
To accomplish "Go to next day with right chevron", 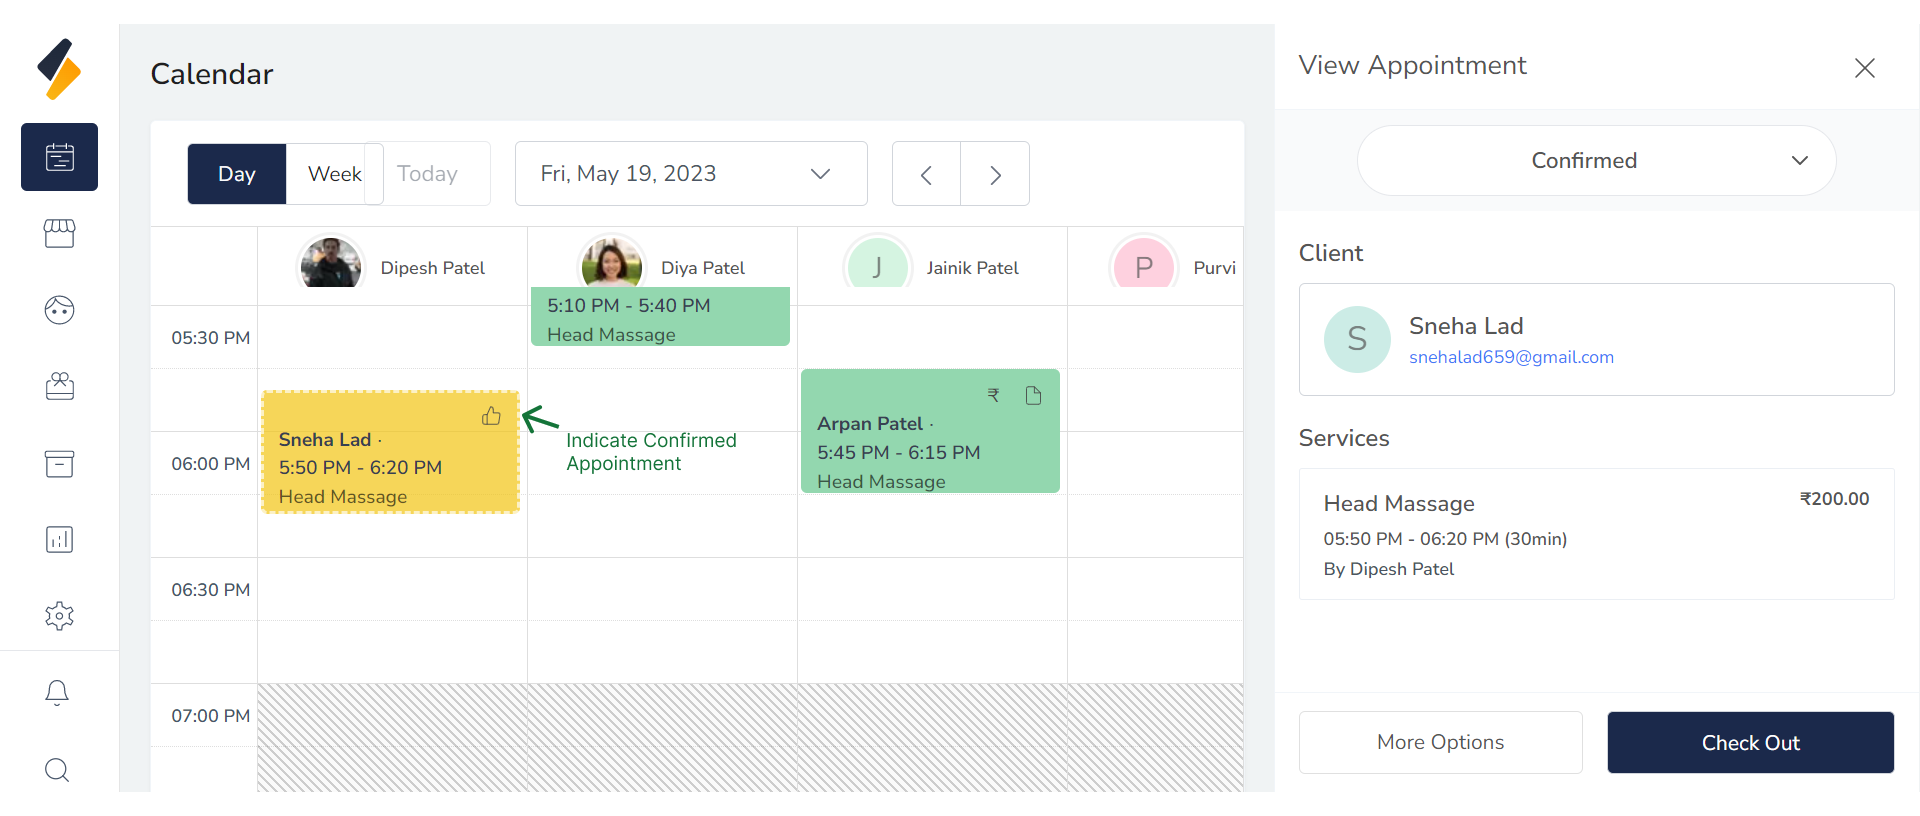I will pyautogui.click(x=995, y=175).
